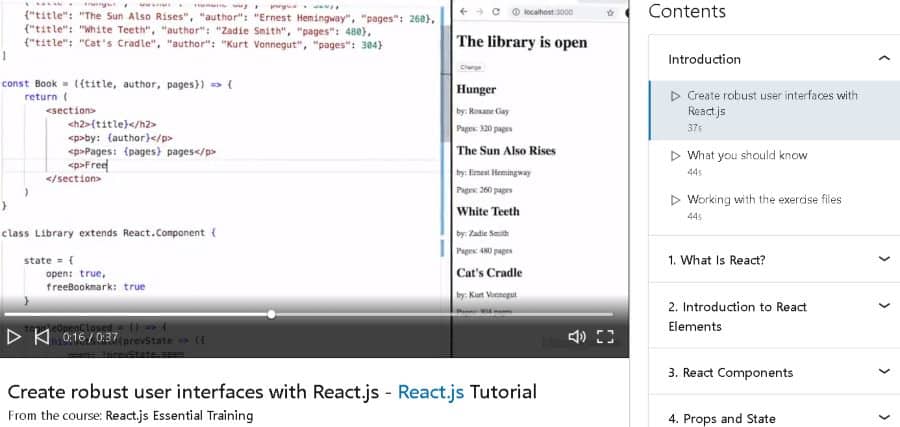
Task: Open the 'React.js Essential Training' course link
Action: pos(179,416)
